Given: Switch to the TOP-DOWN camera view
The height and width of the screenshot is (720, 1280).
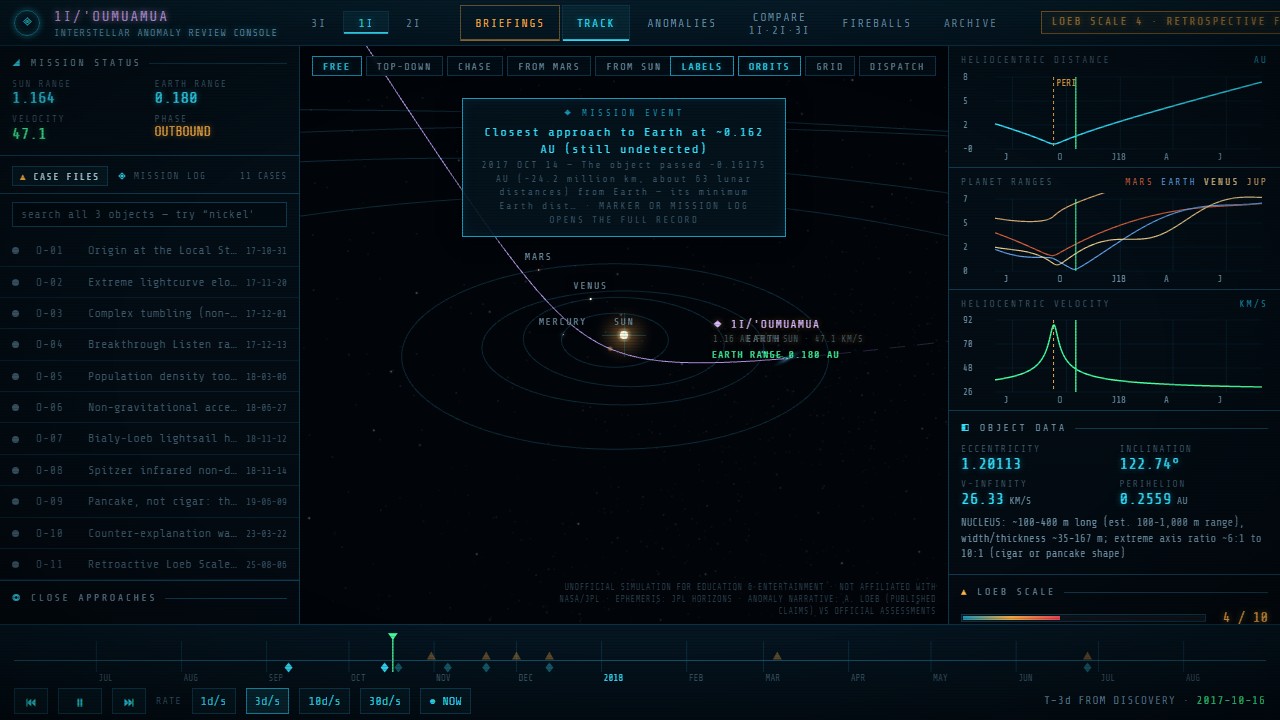Looking at the screenshot, I should pyautogui.click(x=404, y=67).
